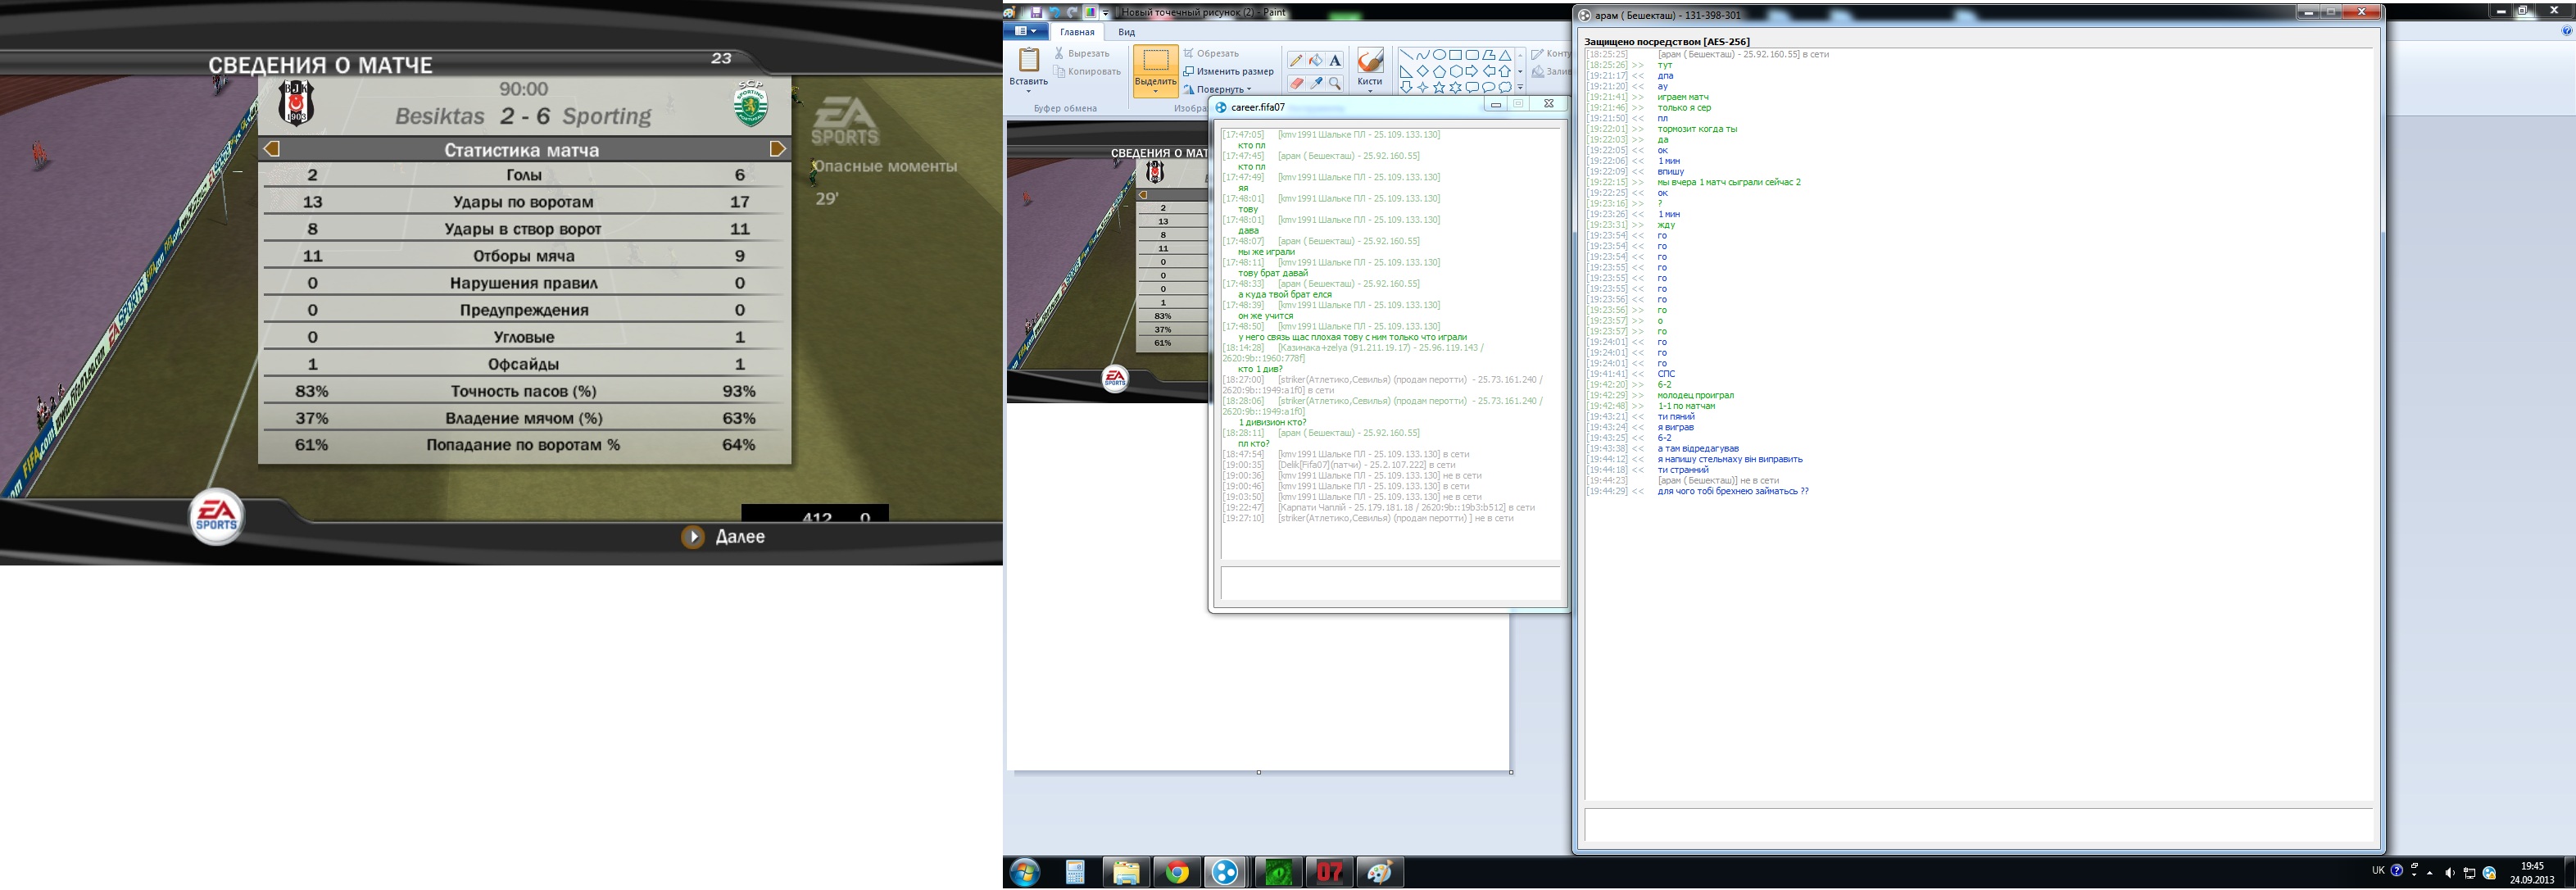Choose the Hexagon shape in the gallery
The image size is (2576, 890).
[1456, 71]
